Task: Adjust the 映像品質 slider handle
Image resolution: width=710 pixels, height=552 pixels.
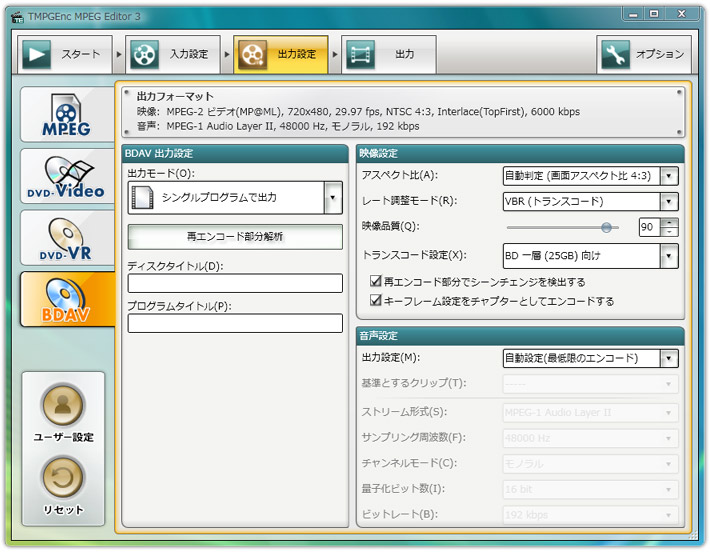Action: (x=606, y=227)
